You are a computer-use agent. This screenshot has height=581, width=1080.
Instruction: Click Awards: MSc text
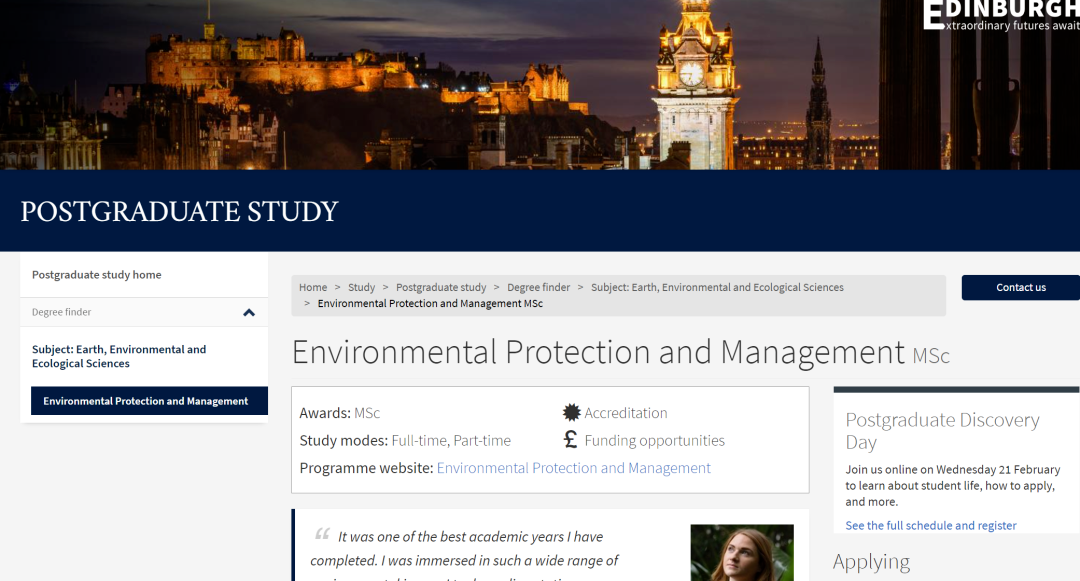(340, 413)
